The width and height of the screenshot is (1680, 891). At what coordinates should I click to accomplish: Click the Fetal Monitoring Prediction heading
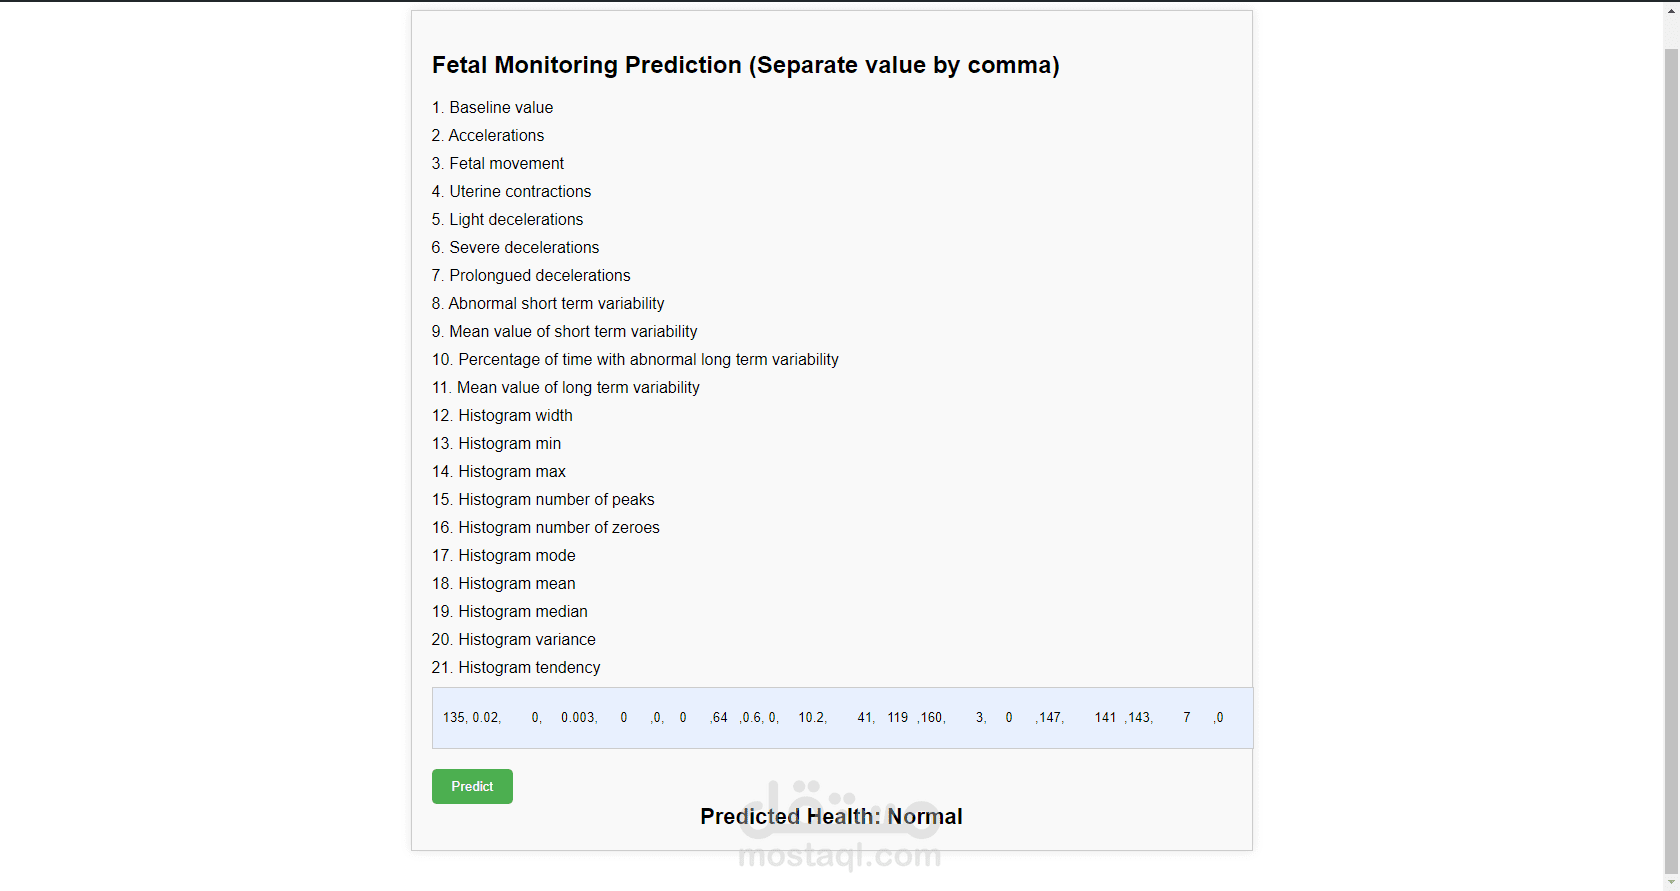745,65
